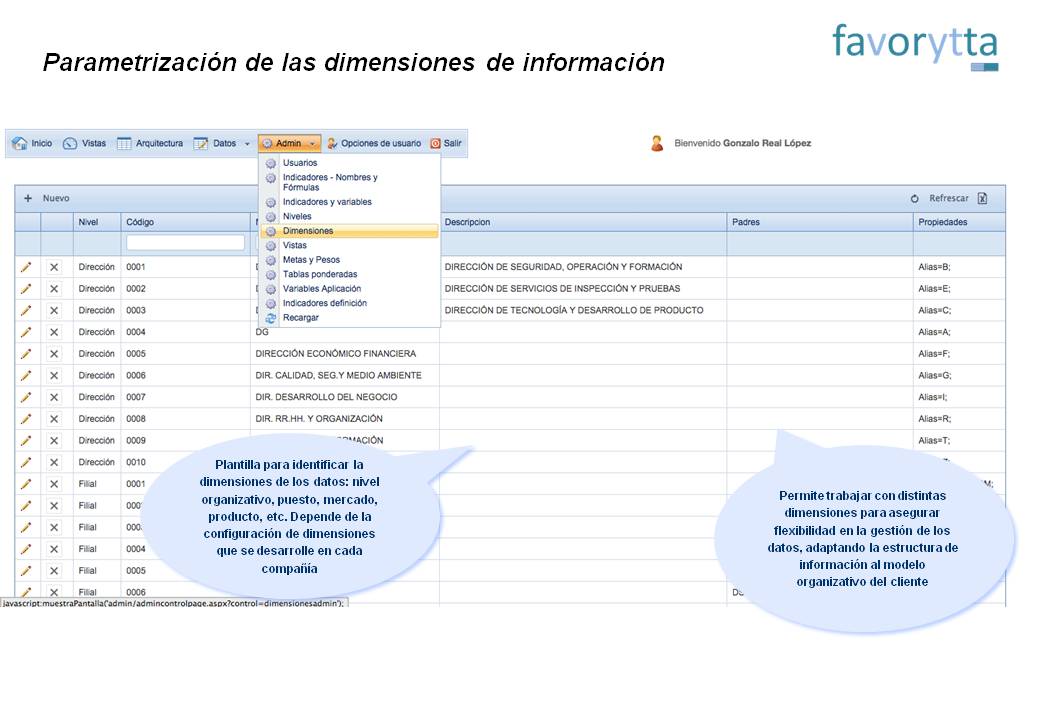This screenshot has height=720, width=1040.
Task: Open Opciones de usuario
Action: (x=374, y=143)
